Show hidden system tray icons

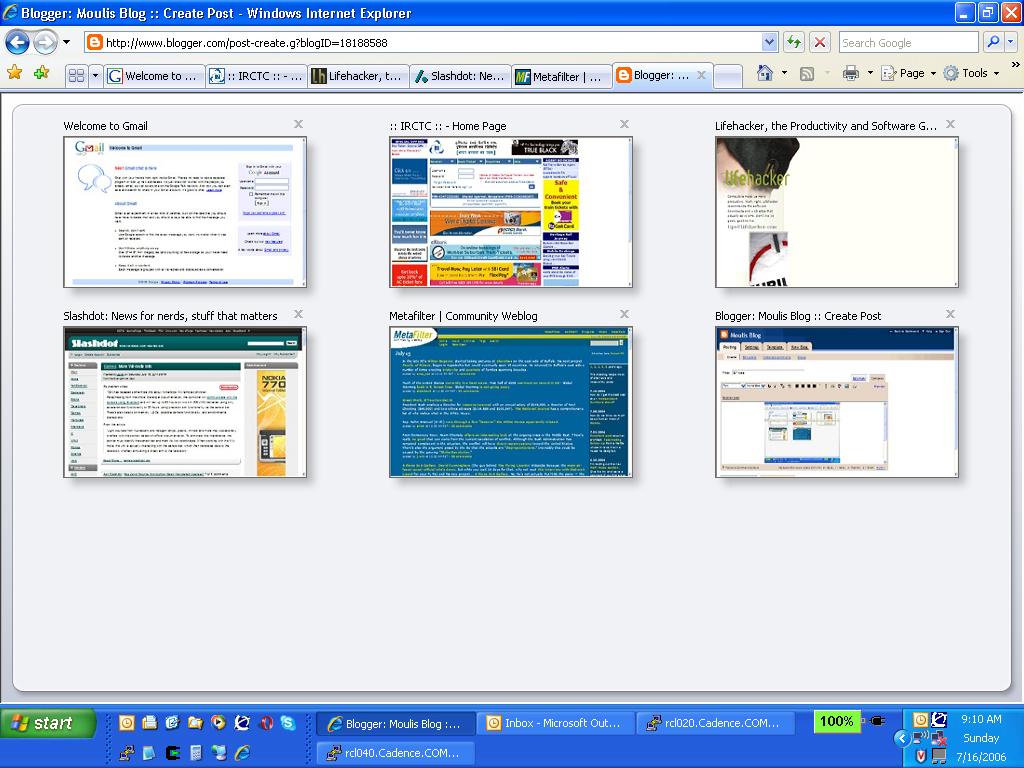[x=901, y=739]
